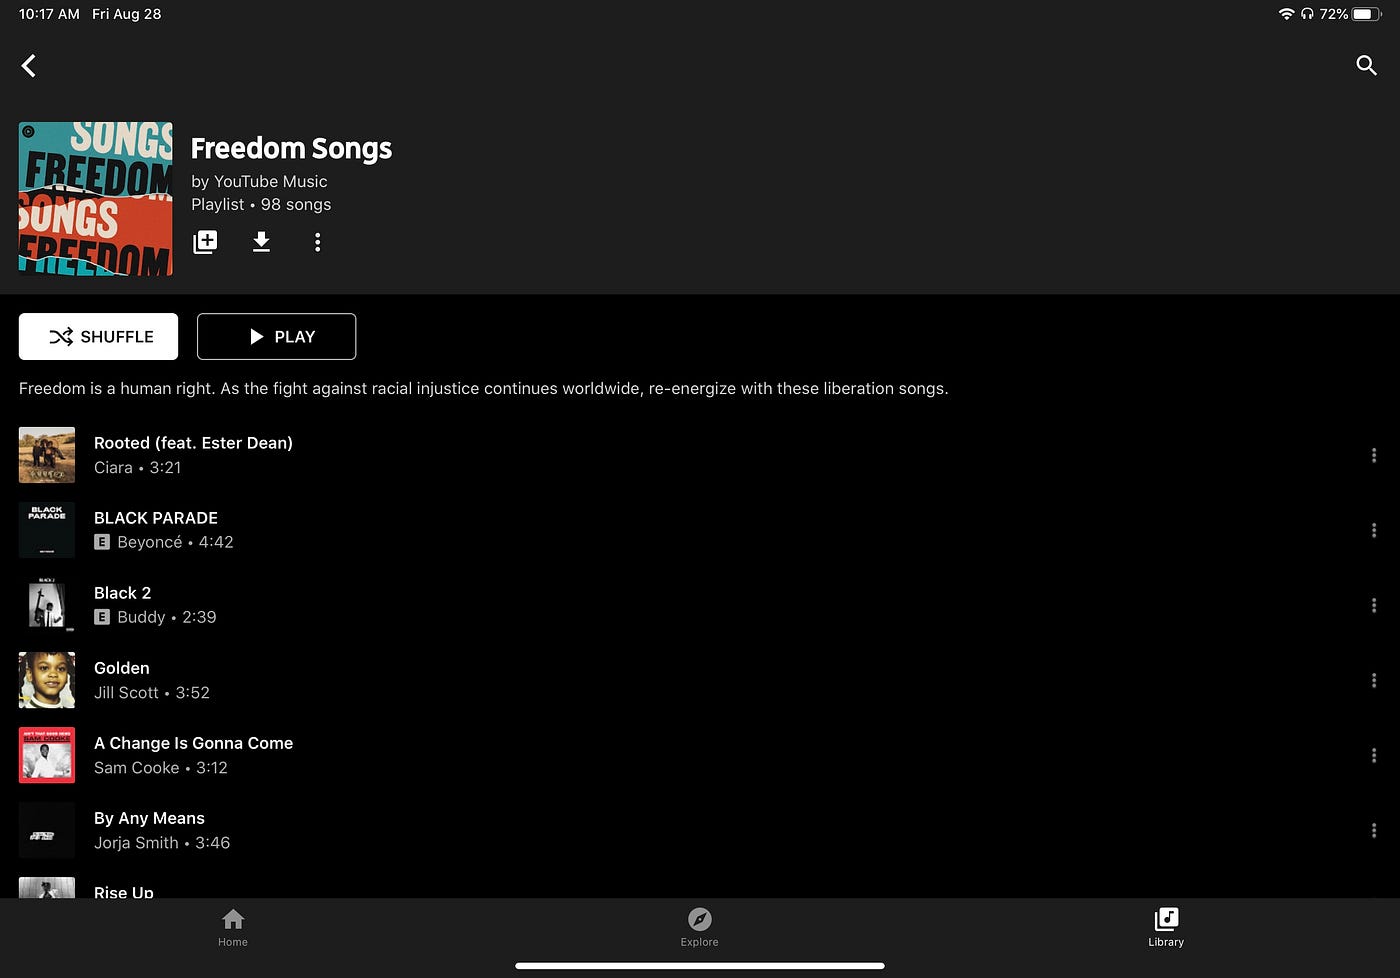The width and height of the screenshot is (1400, 978).
Task: Switch to the Explore tab
Action: tap(699, 927)
